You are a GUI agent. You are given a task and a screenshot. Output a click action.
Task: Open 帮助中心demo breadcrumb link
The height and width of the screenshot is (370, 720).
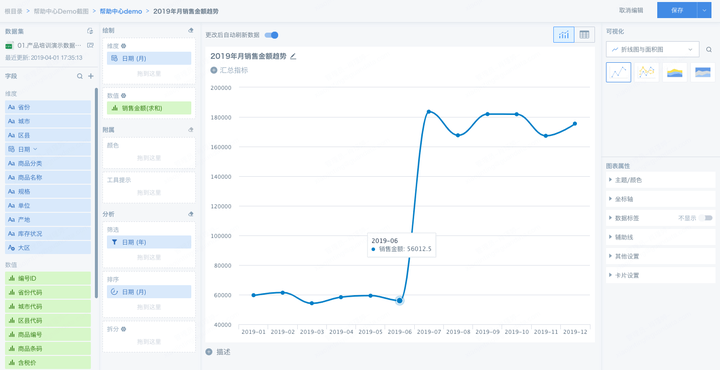[x=121, y=11]
